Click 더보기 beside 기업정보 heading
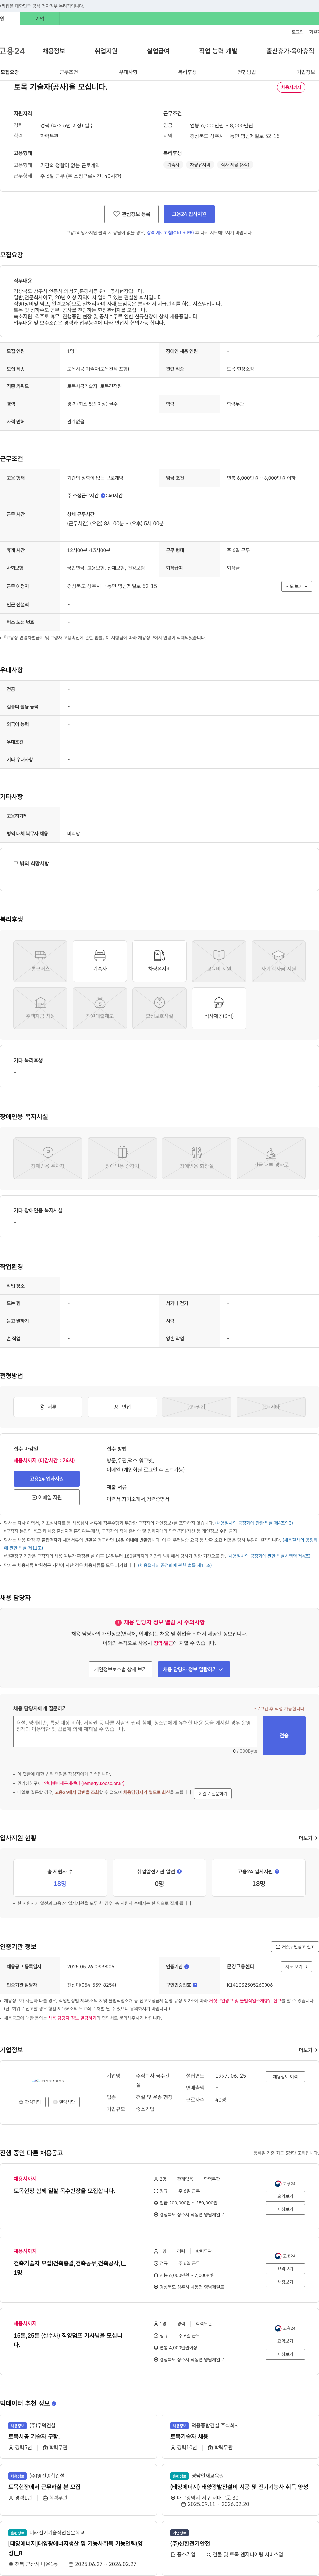This screenshot has height=2576, width=319. click(308, 2050)
